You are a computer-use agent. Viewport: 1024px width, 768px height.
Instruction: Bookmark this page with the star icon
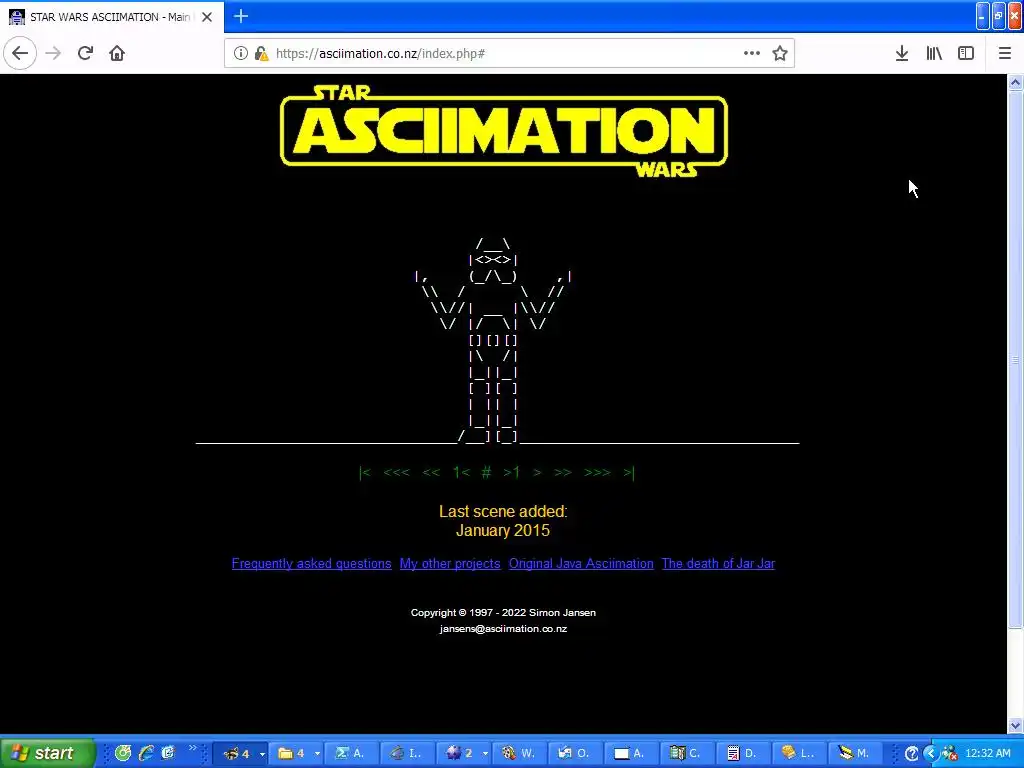(x=780, y=53)
